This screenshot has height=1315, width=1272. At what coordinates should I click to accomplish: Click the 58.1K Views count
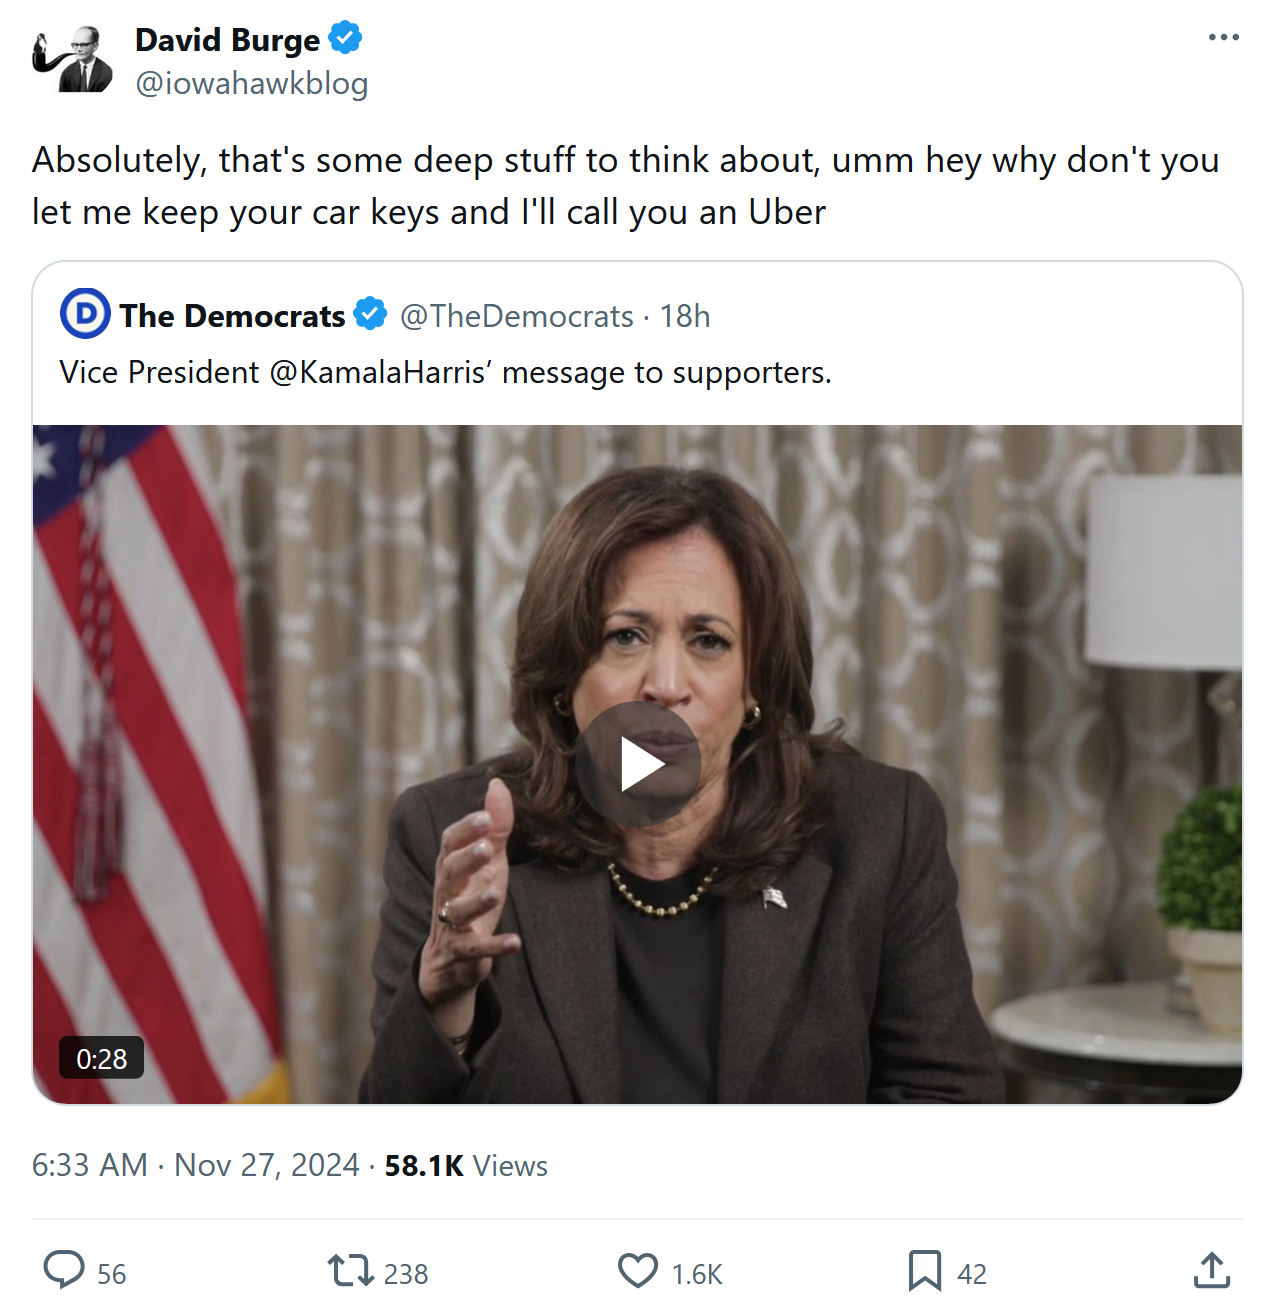466,1165
